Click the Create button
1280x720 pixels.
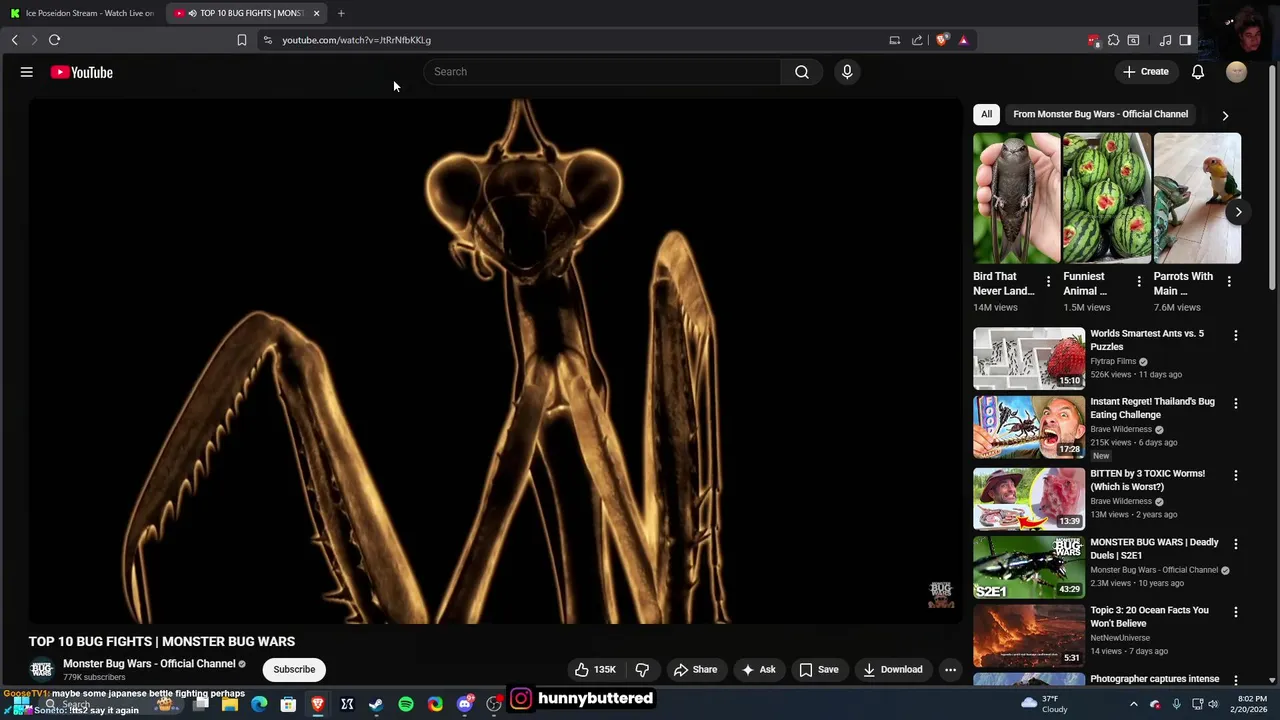1145,72
